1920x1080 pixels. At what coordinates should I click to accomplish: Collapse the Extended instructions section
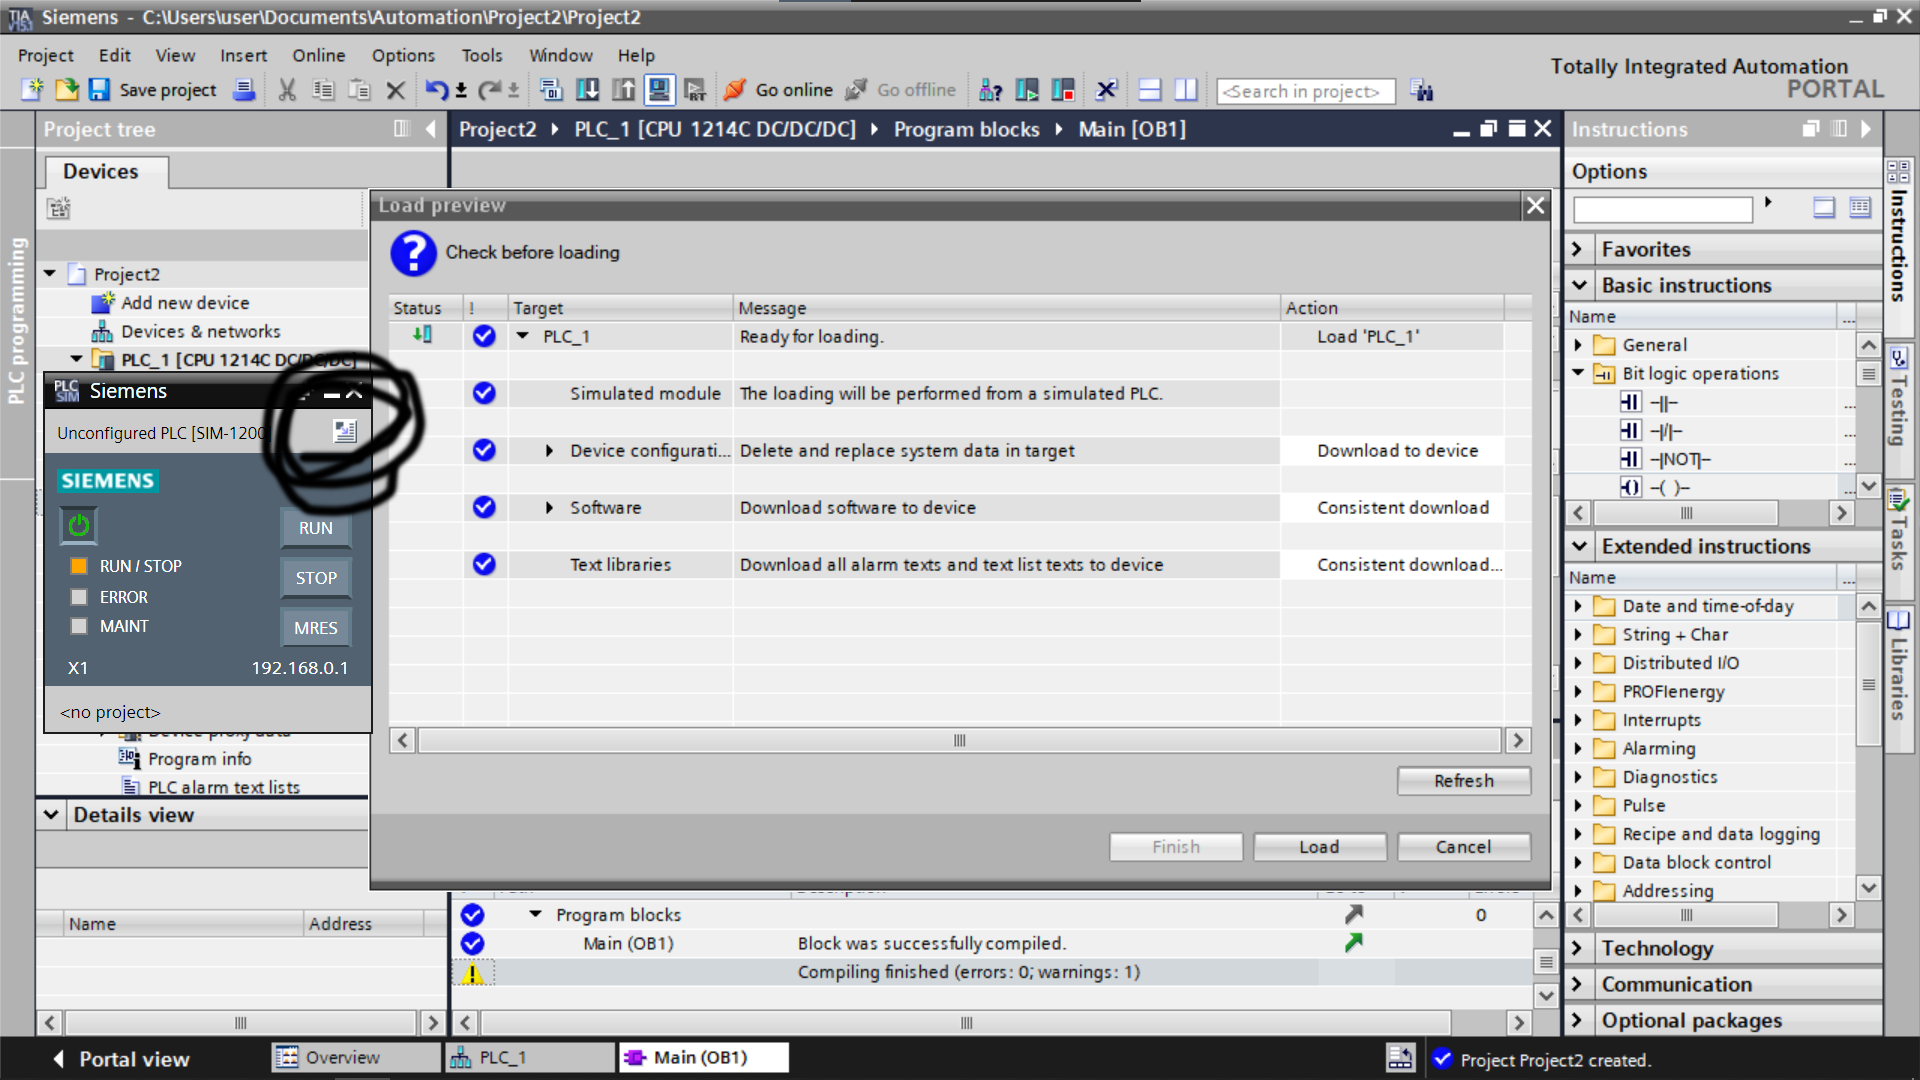click(1579, 546)
